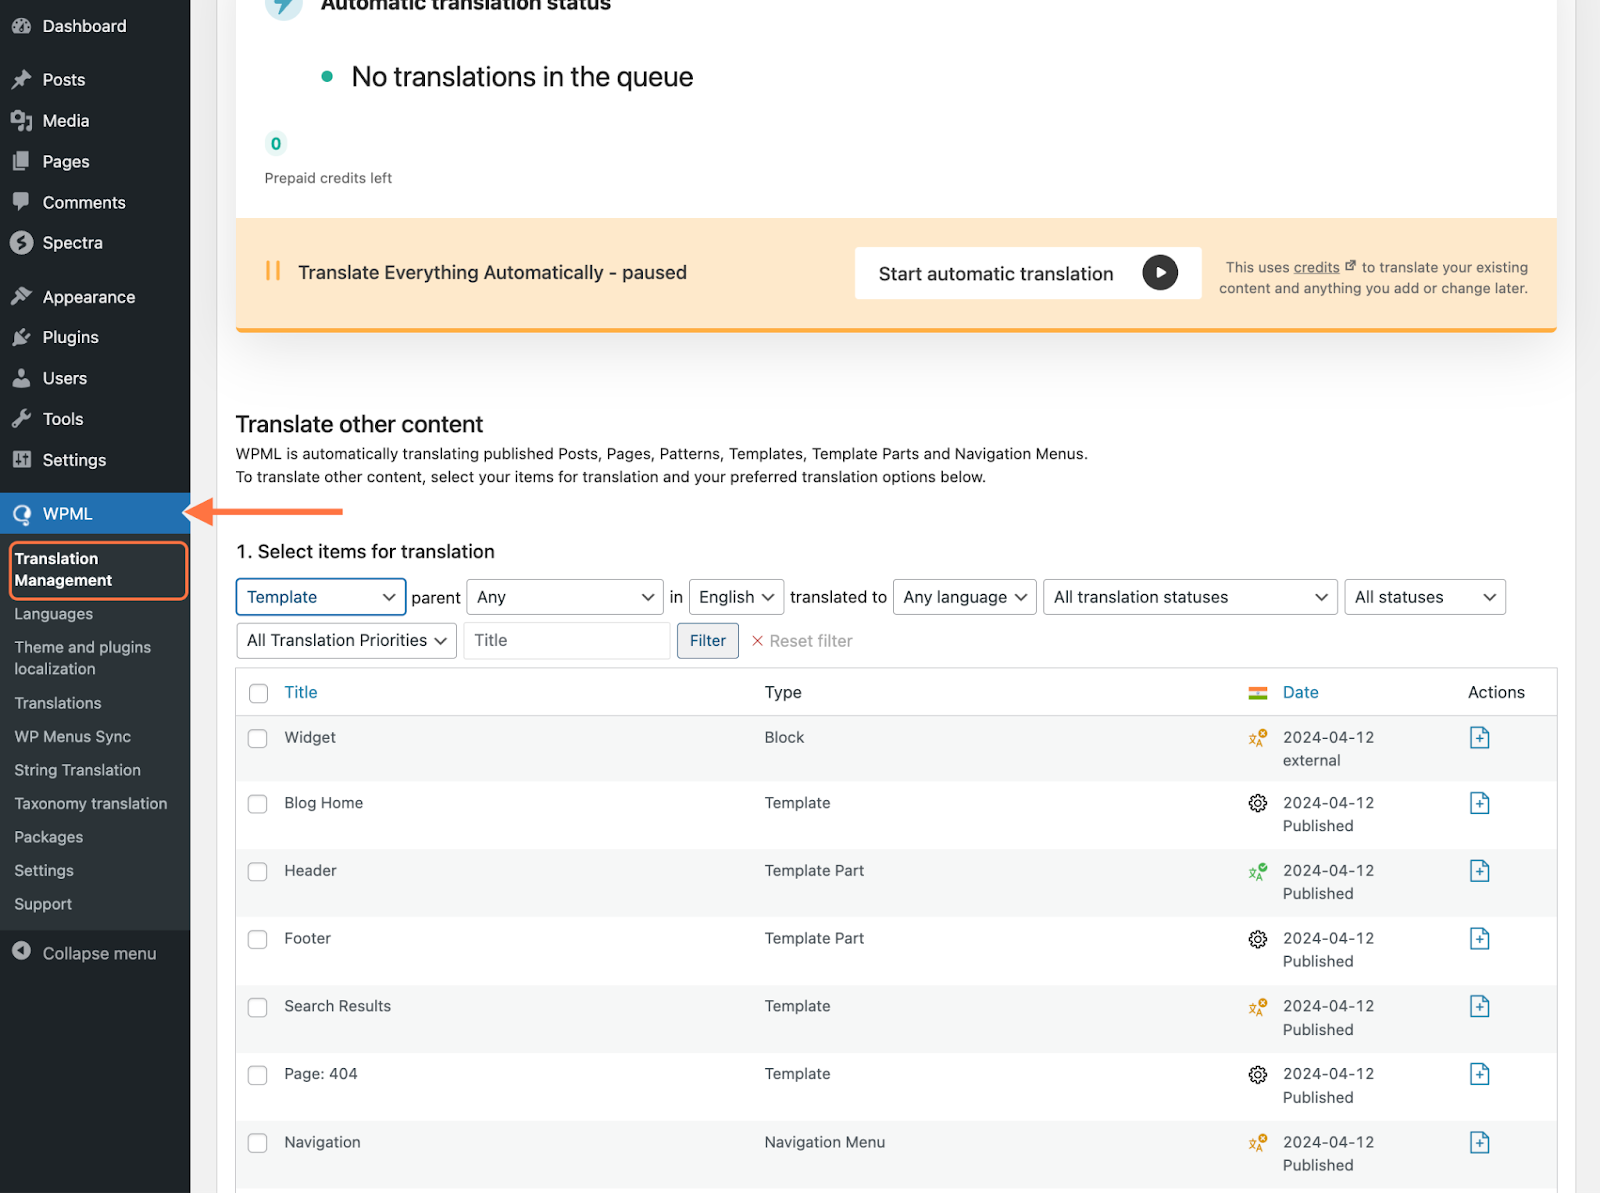Open the WPML menu in the sidebar
This screenshot has width=1600, height=1193.
[x=66, y=513]
